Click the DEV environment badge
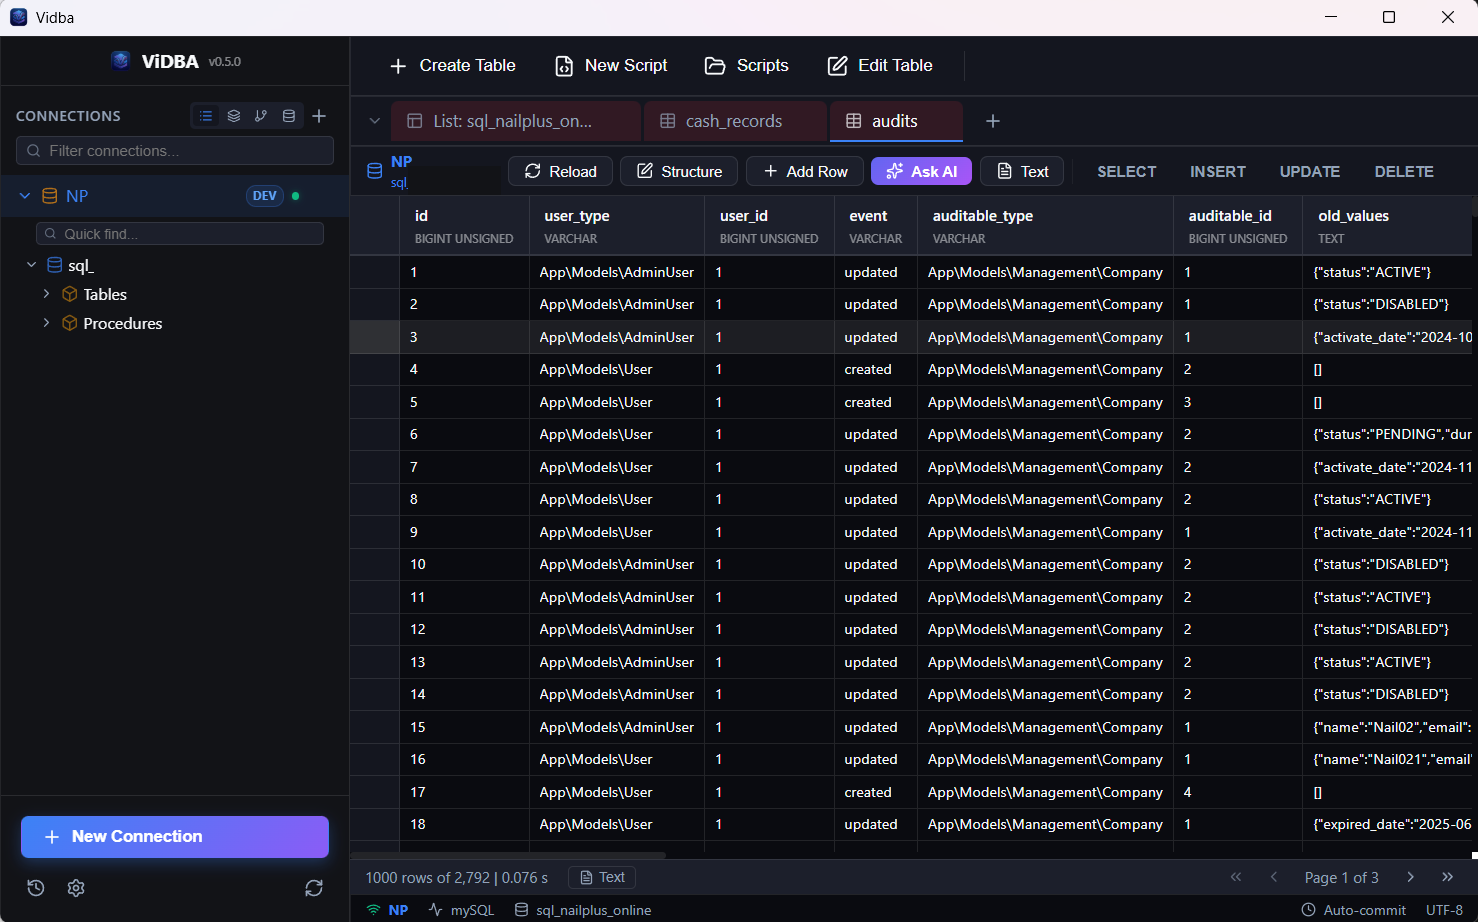The height and width of the screenshot is (922, 1478). [x=265, y=196]
